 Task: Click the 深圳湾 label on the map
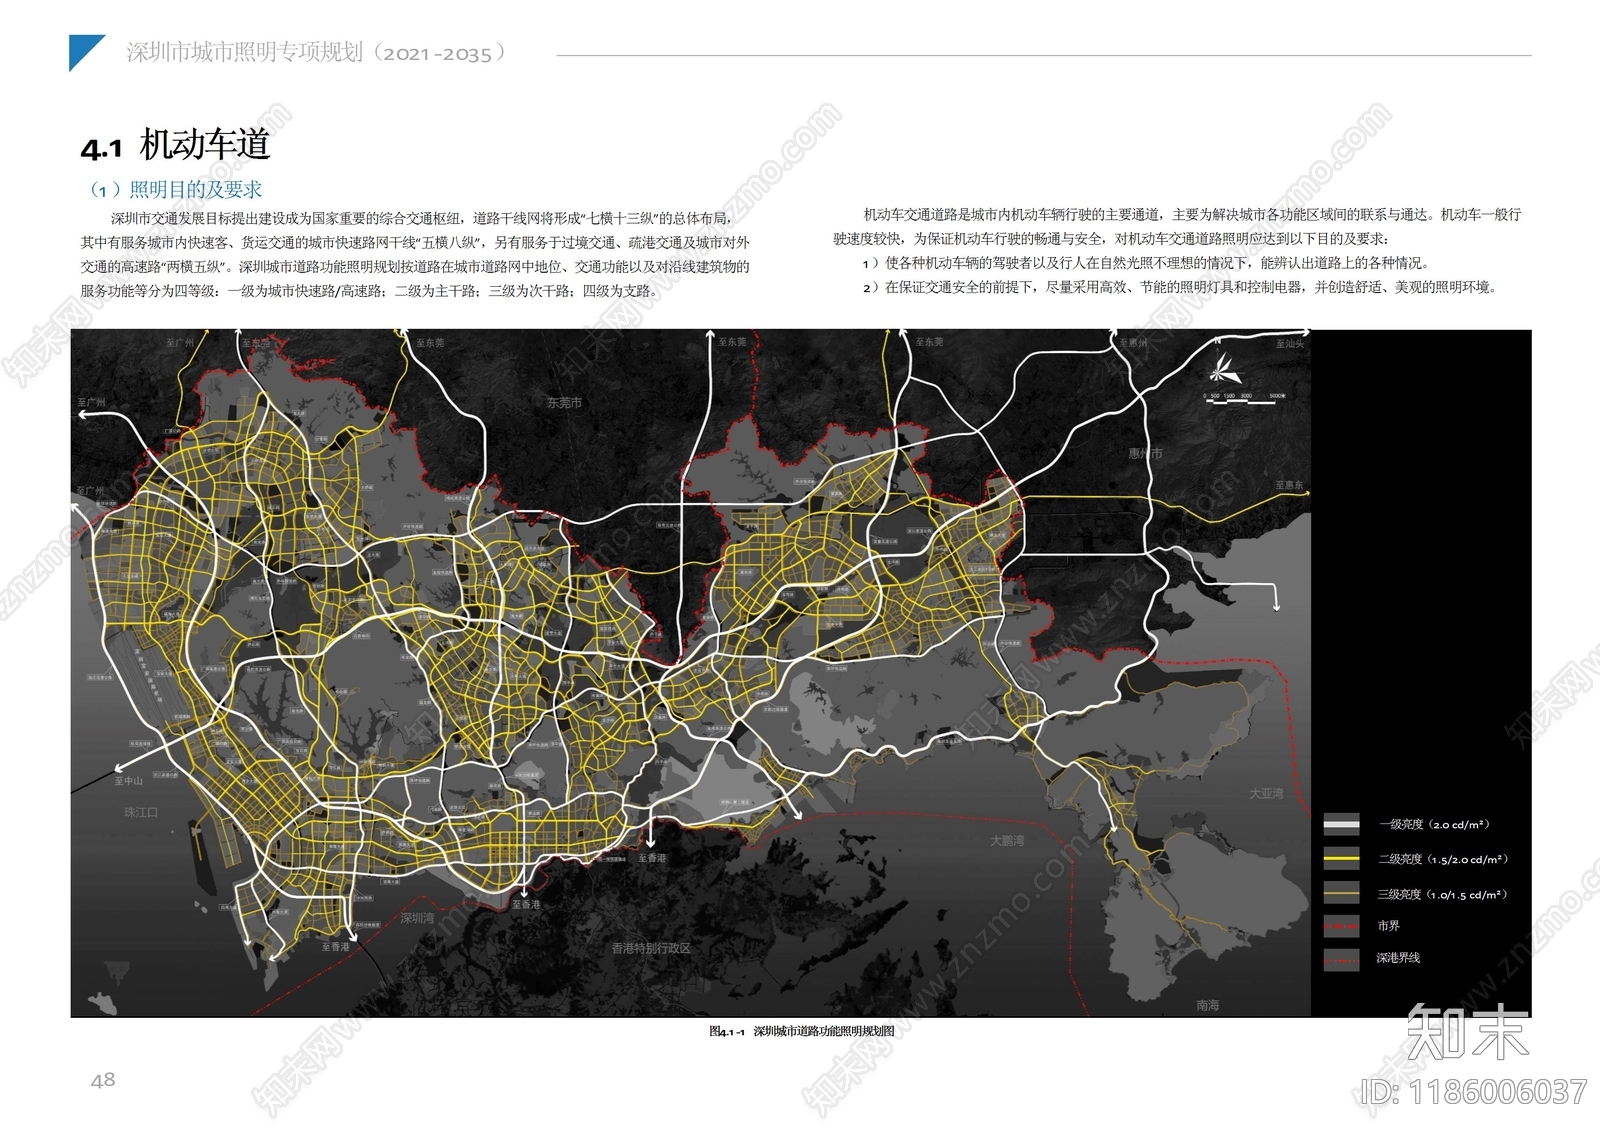click(417, 918)
